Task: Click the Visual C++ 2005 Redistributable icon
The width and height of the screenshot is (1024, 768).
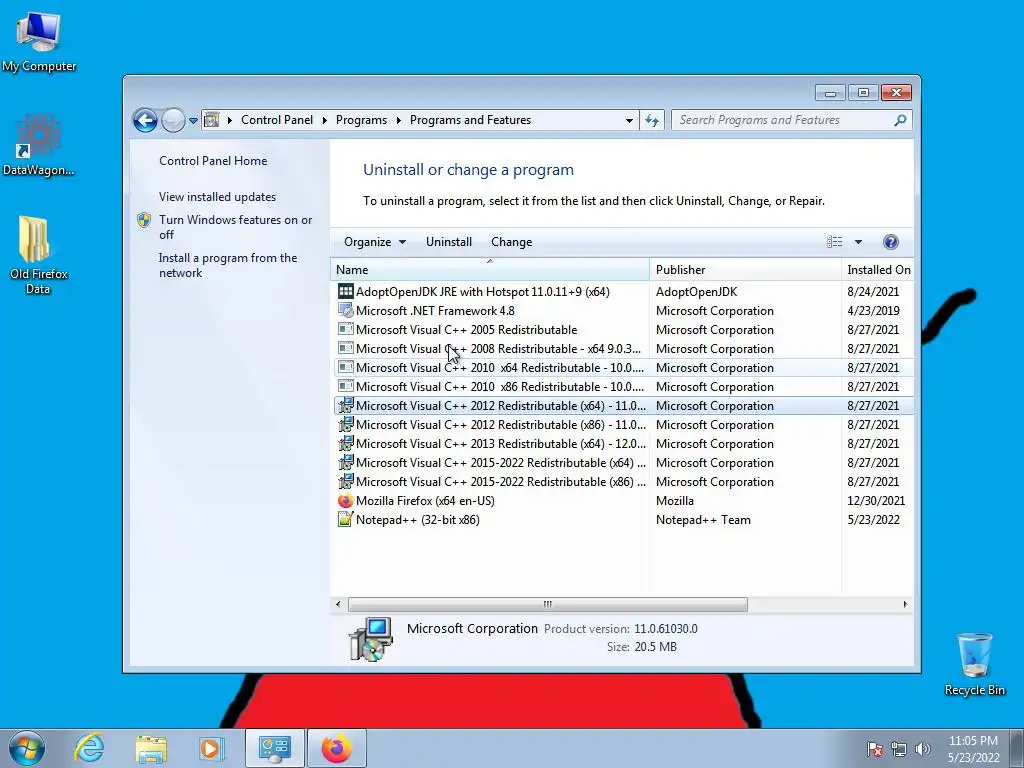Action: [345, 330]
